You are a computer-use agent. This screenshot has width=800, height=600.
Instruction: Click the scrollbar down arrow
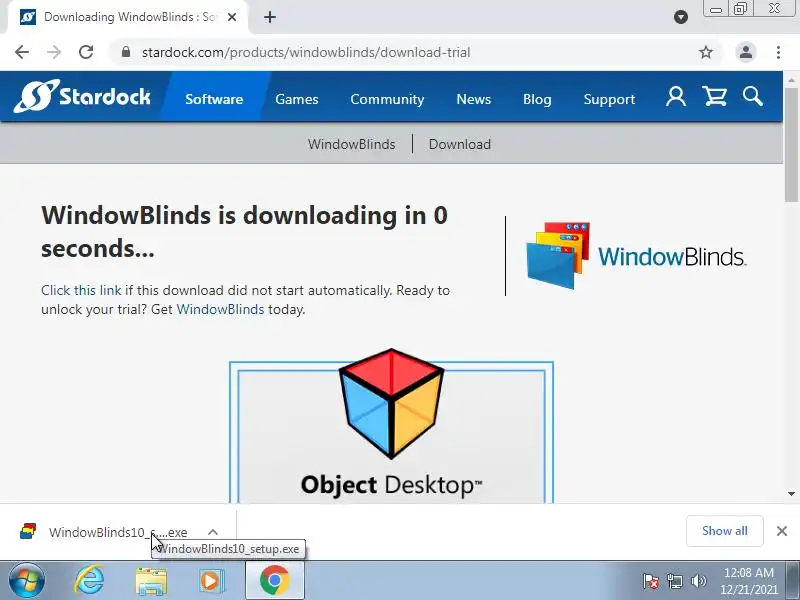(x=791, y=493)
